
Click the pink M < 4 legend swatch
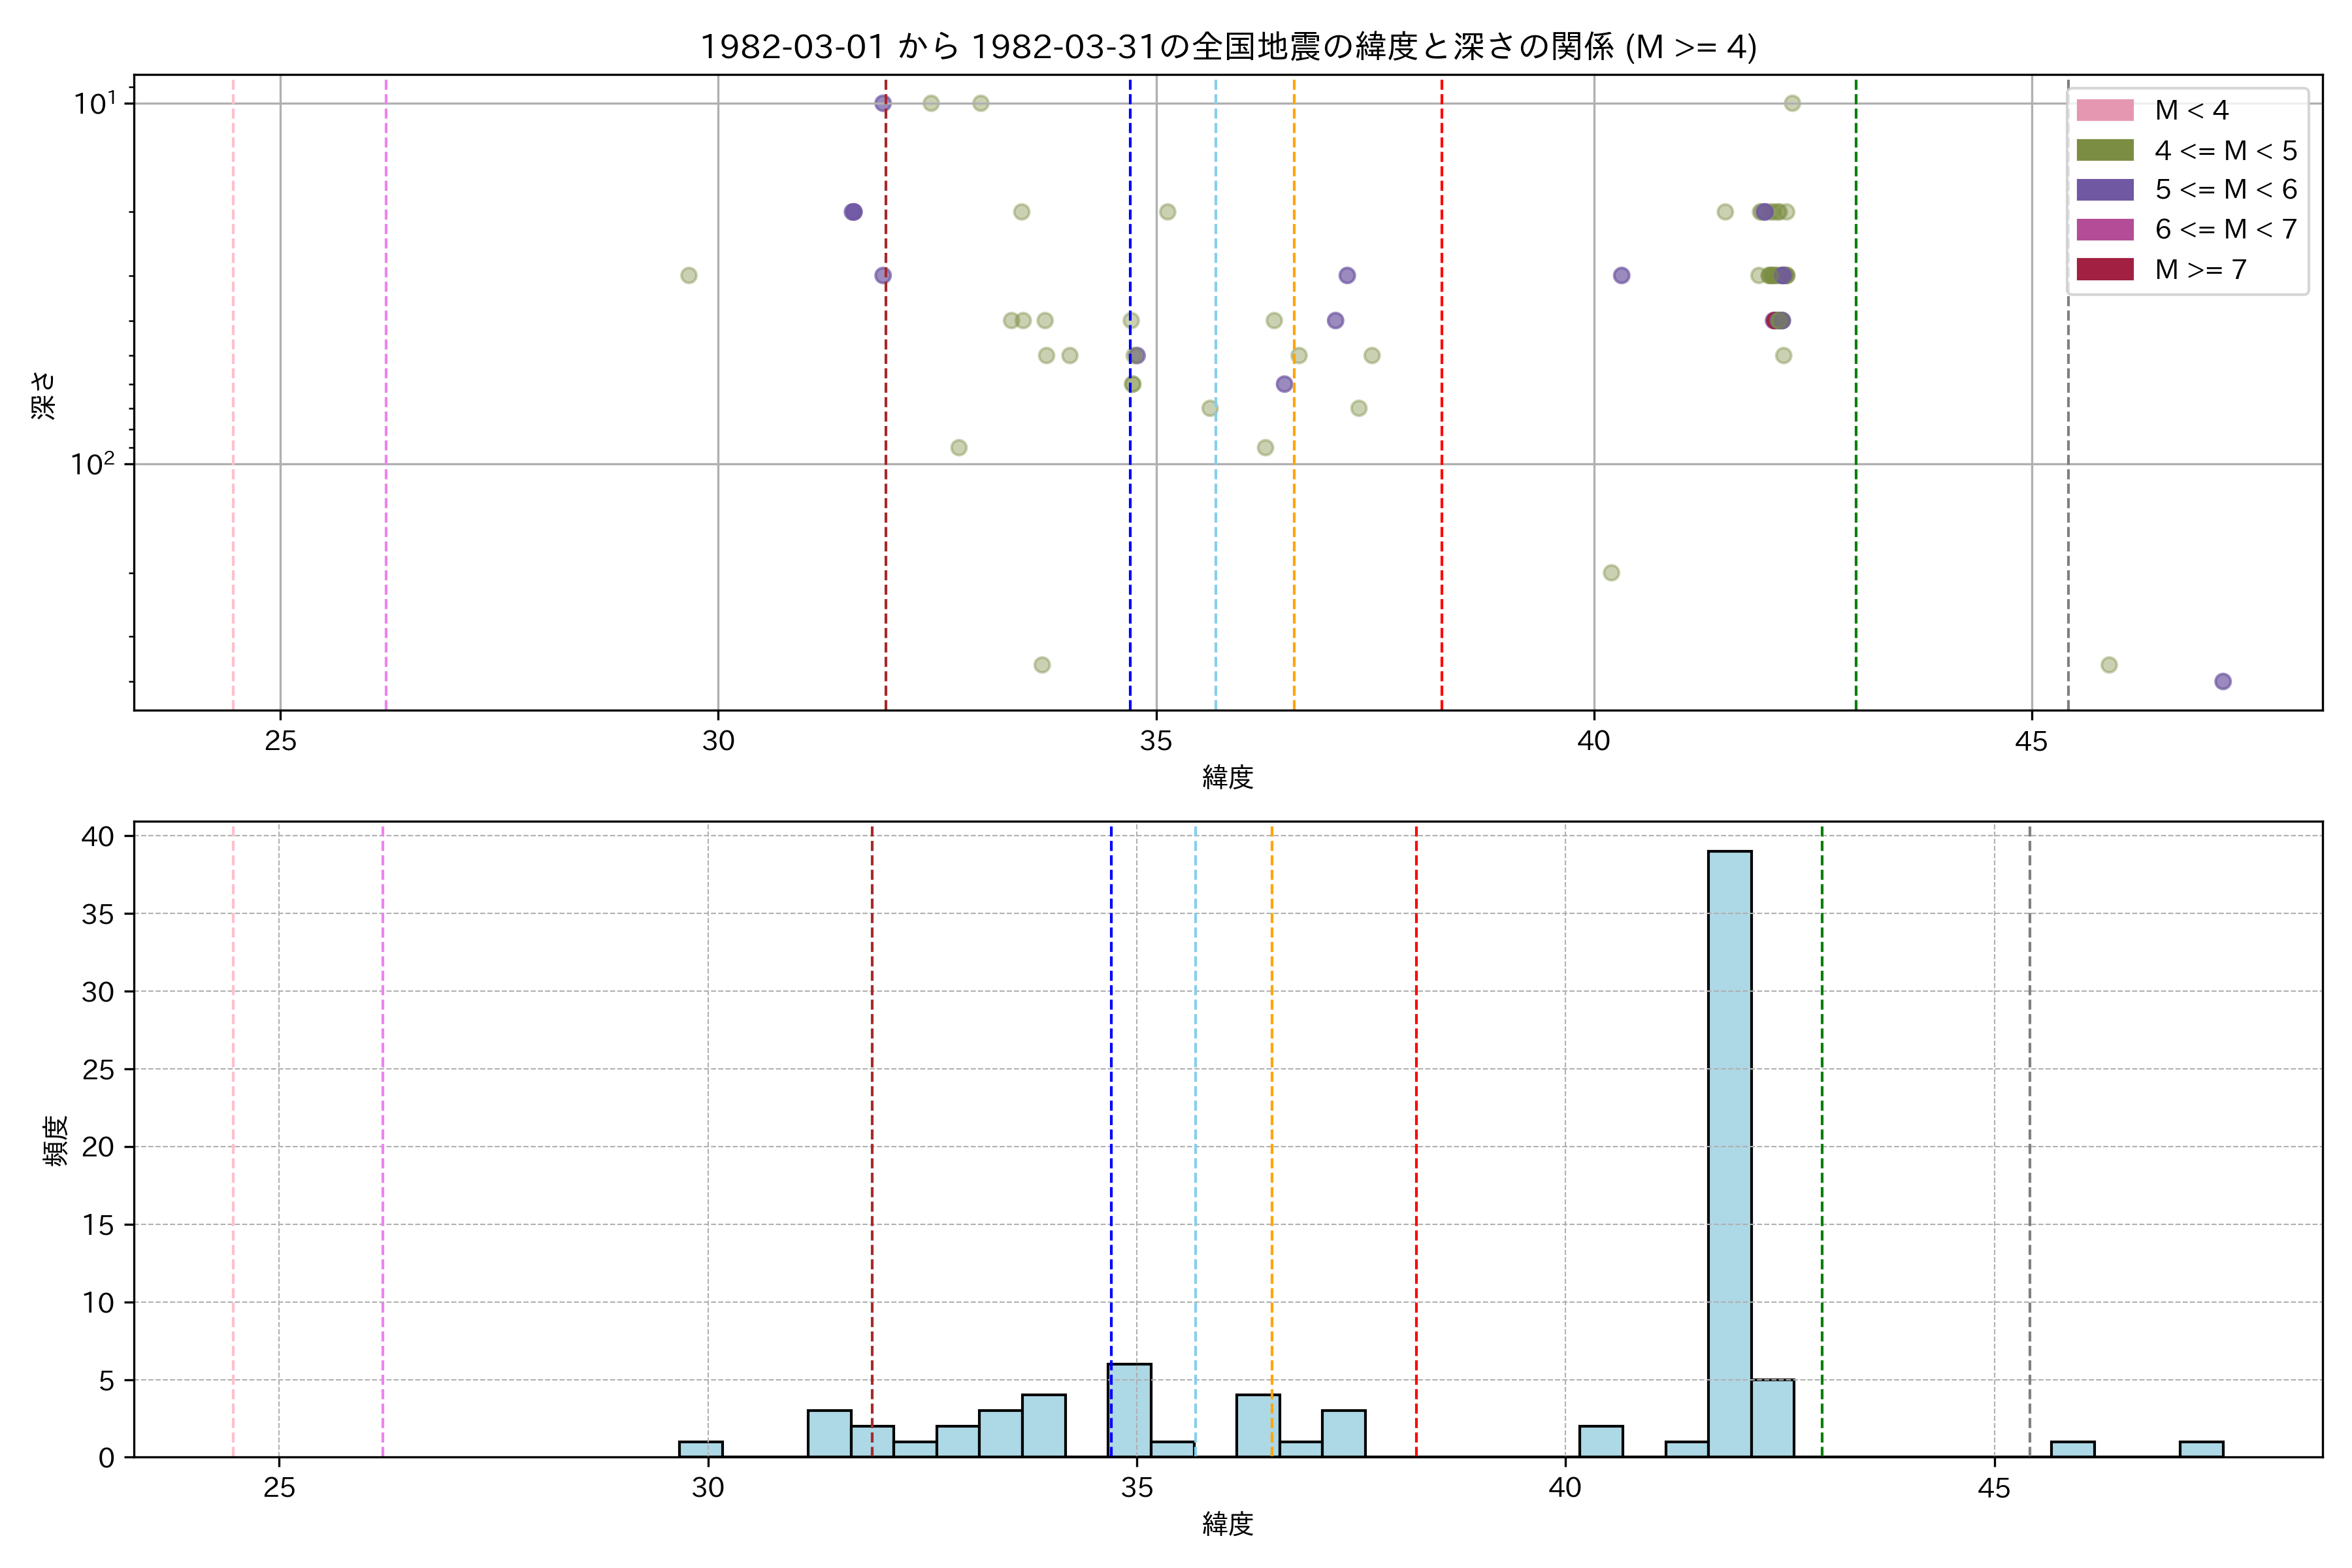pyautogui.click(x=2104, y=110)
